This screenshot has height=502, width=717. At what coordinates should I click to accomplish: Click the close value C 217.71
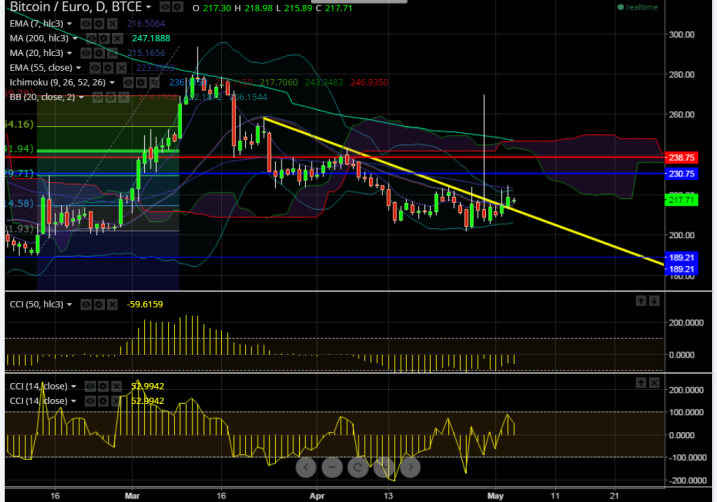coord(334,8)
